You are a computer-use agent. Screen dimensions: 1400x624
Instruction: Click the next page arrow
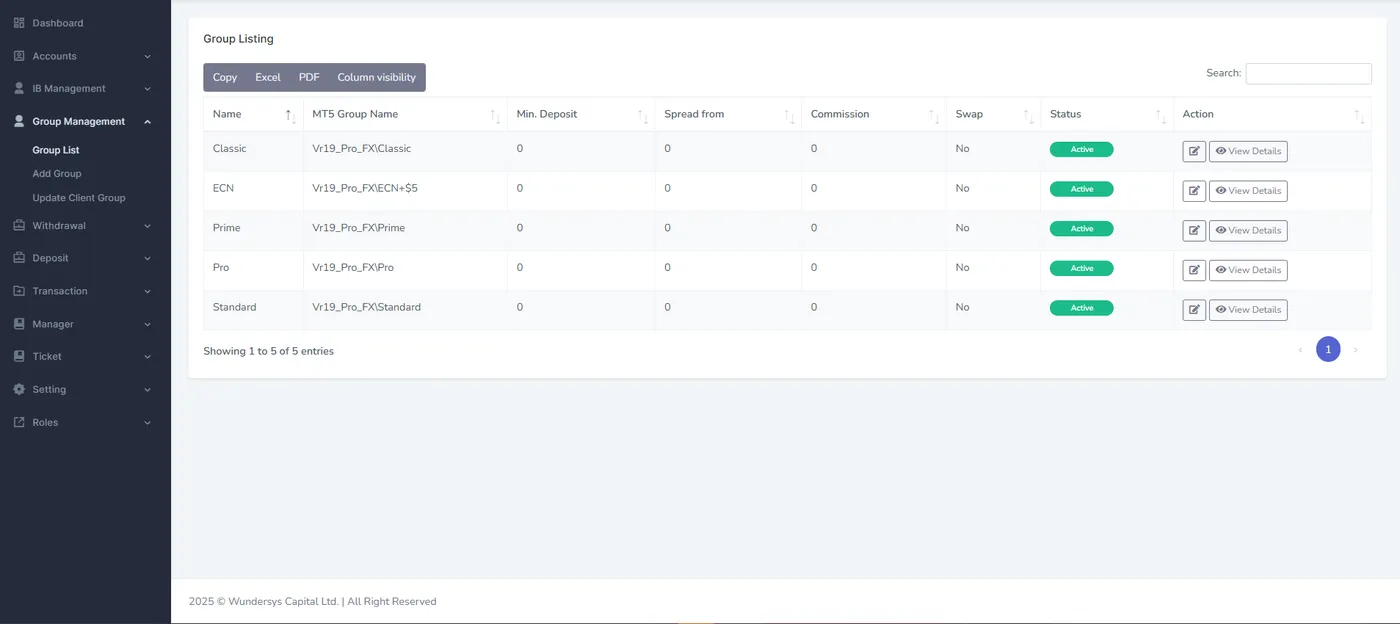pos(1356,350)
